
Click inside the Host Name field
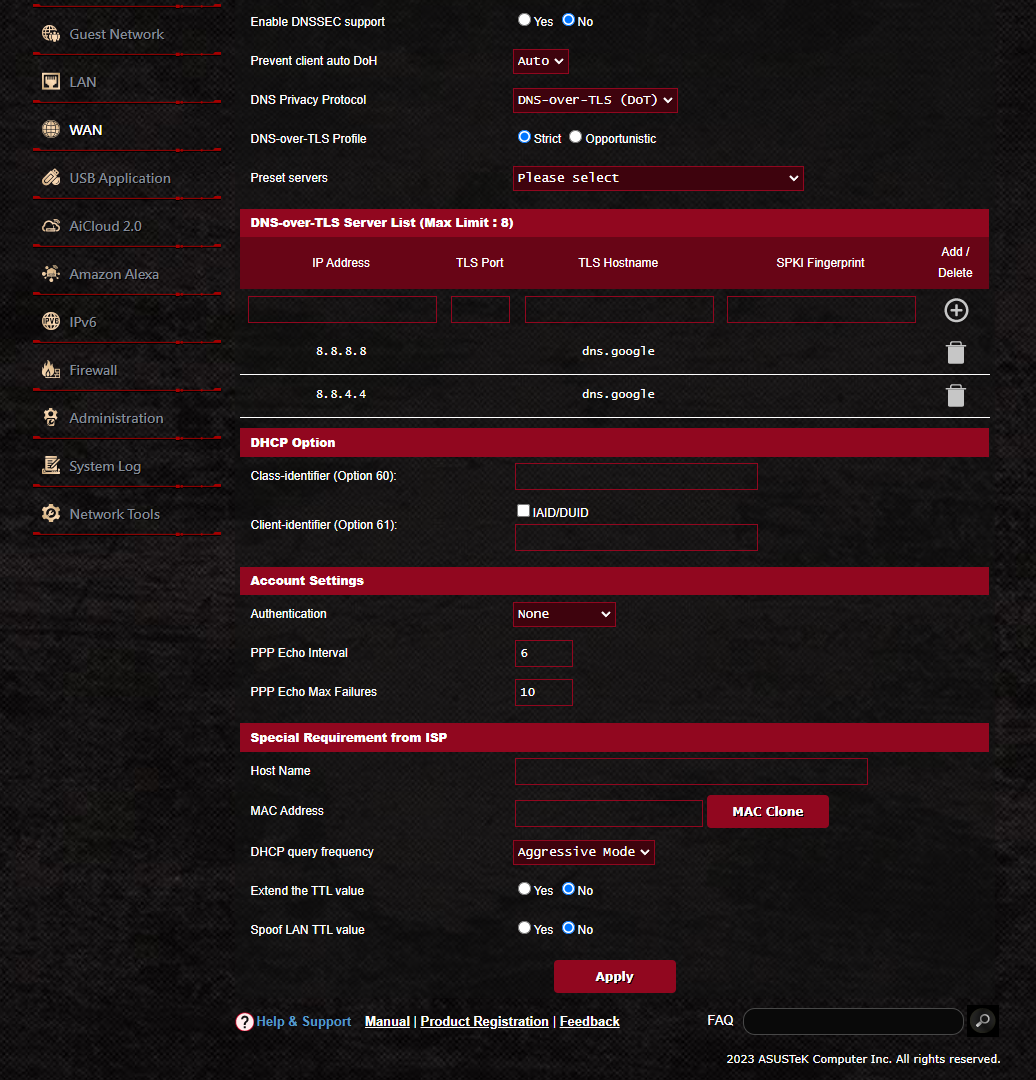click(x=690, y=771)
